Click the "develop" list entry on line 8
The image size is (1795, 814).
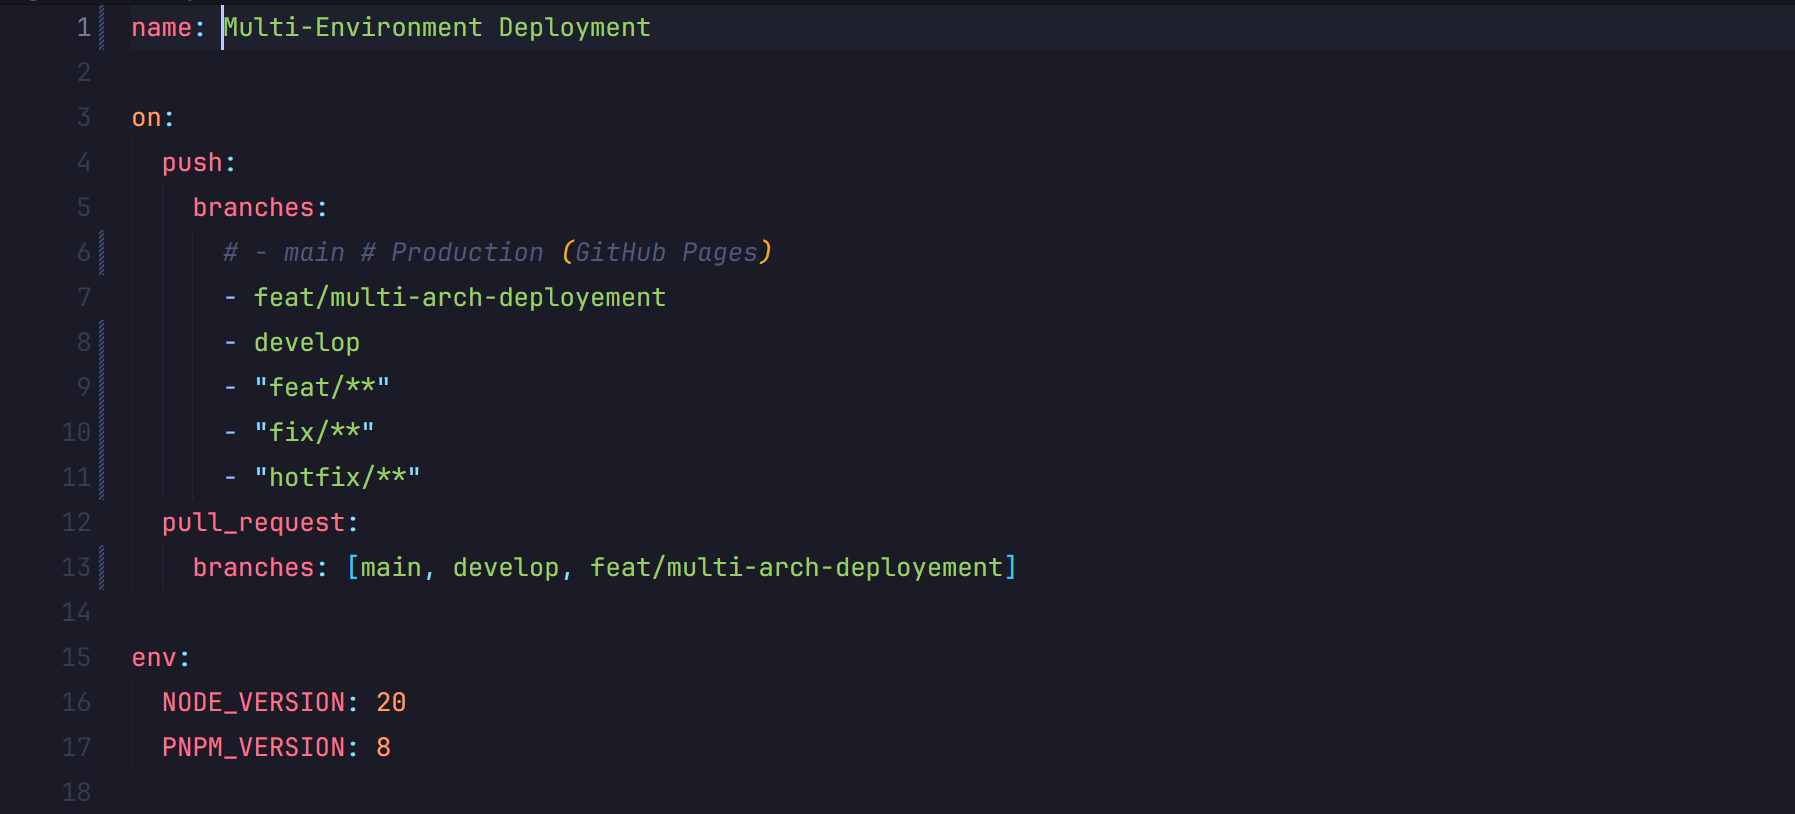pos(306,343)
